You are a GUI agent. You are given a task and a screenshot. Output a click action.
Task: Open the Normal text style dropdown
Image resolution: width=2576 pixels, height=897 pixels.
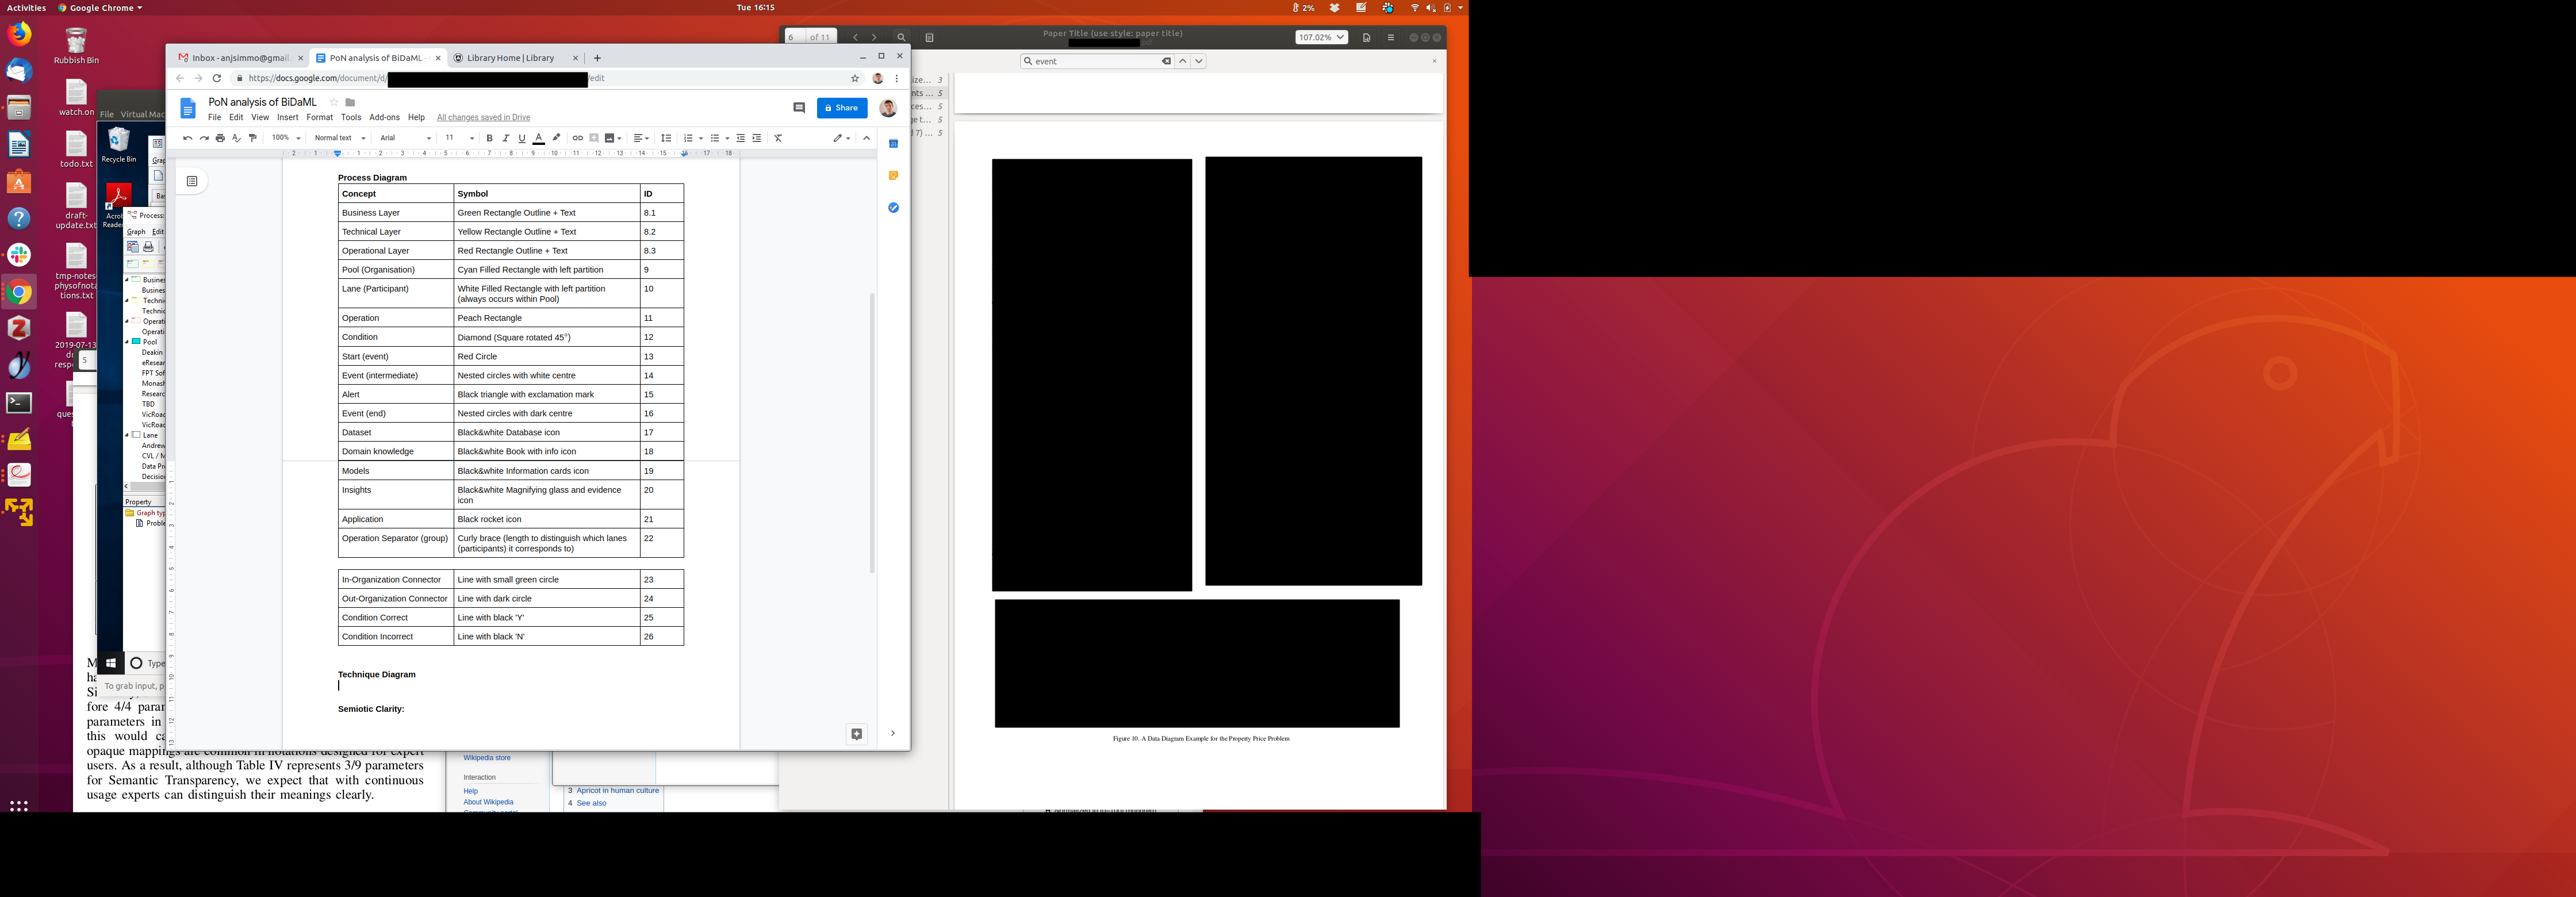click(x=339, y=138)
